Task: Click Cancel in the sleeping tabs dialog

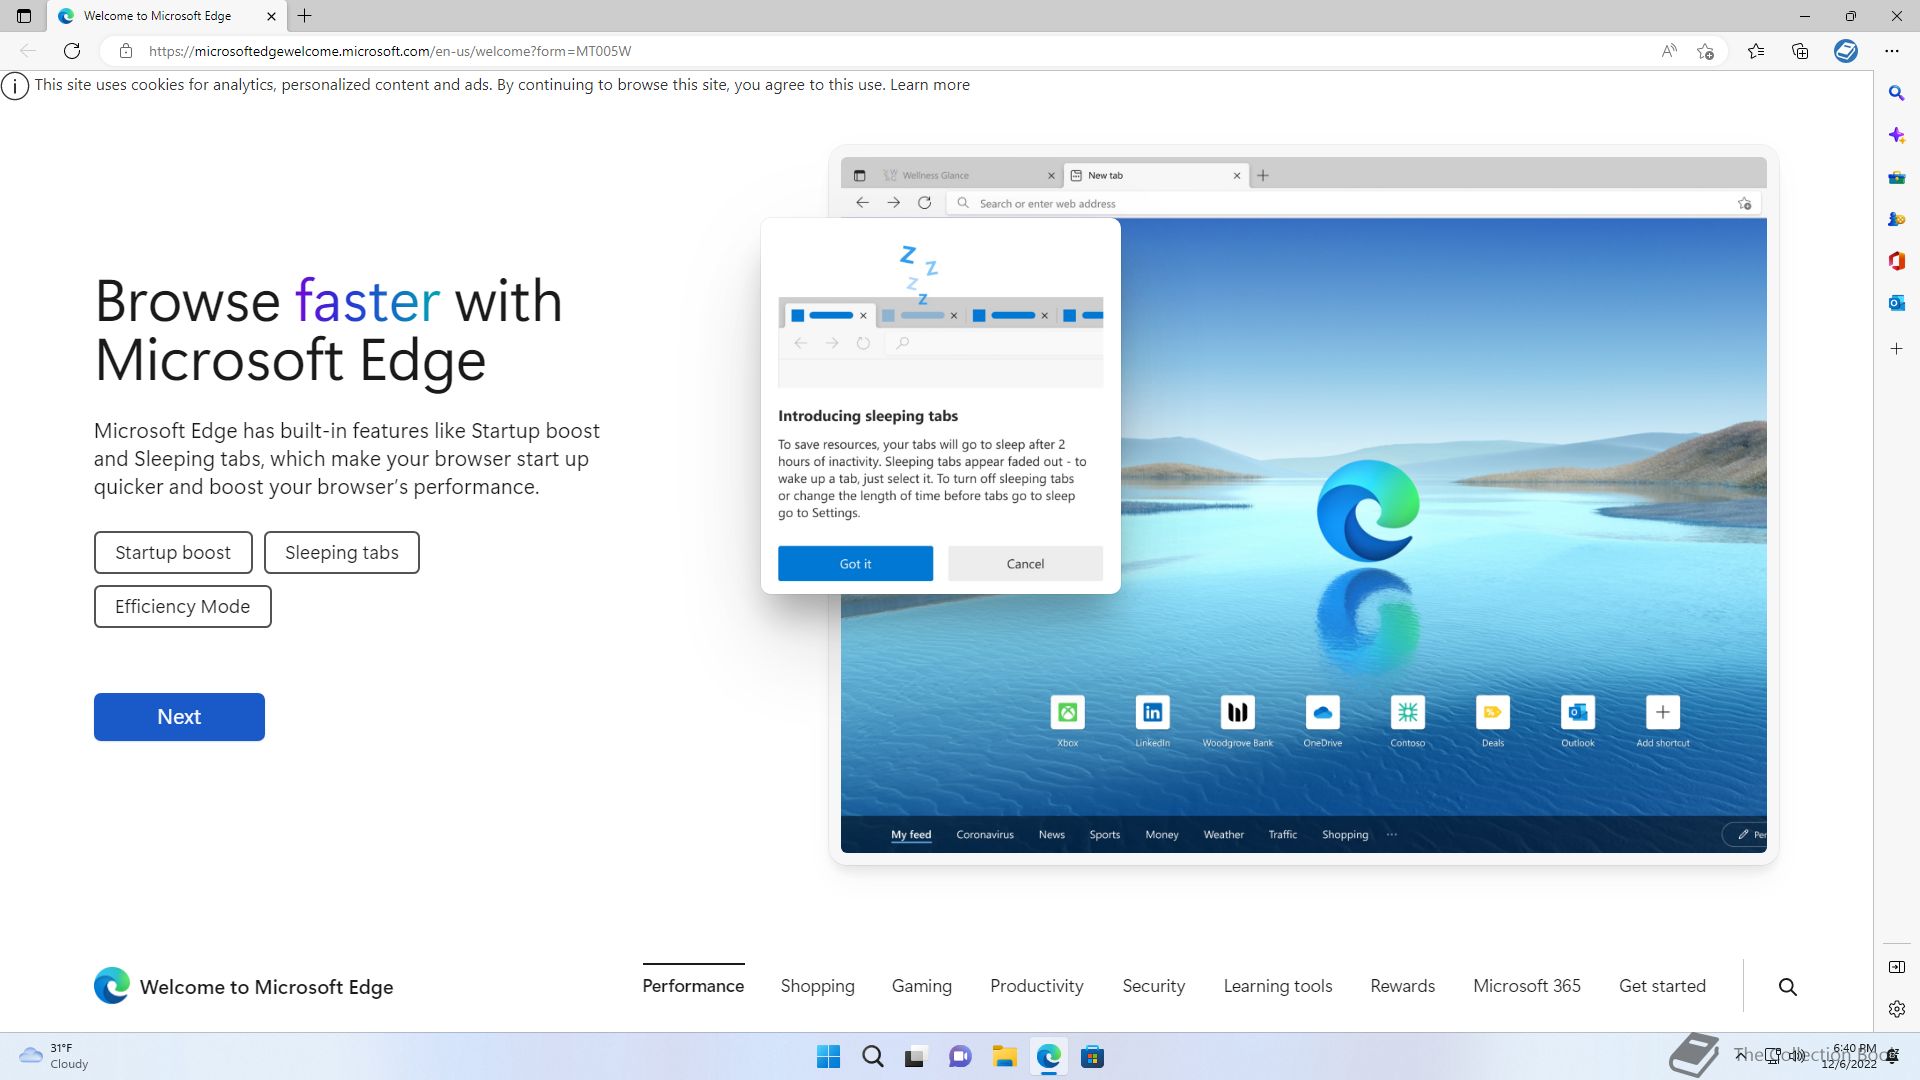Action: point(1025,564)
